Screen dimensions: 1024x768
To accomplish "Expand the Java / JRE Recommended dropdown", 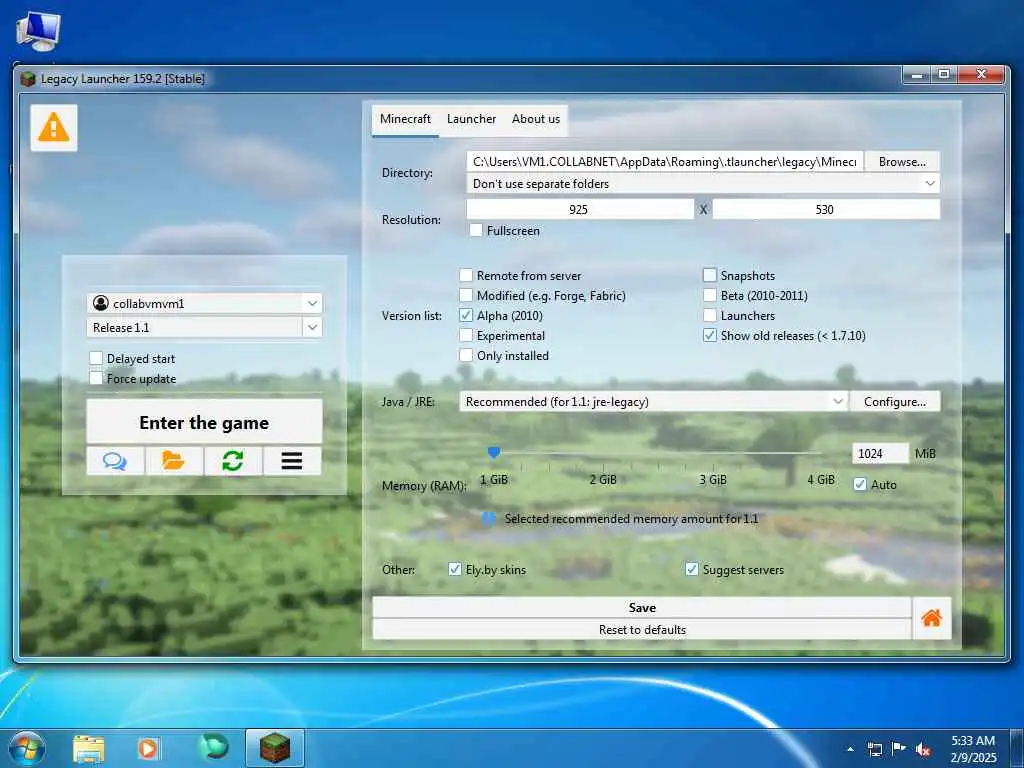I will [653, 402].
